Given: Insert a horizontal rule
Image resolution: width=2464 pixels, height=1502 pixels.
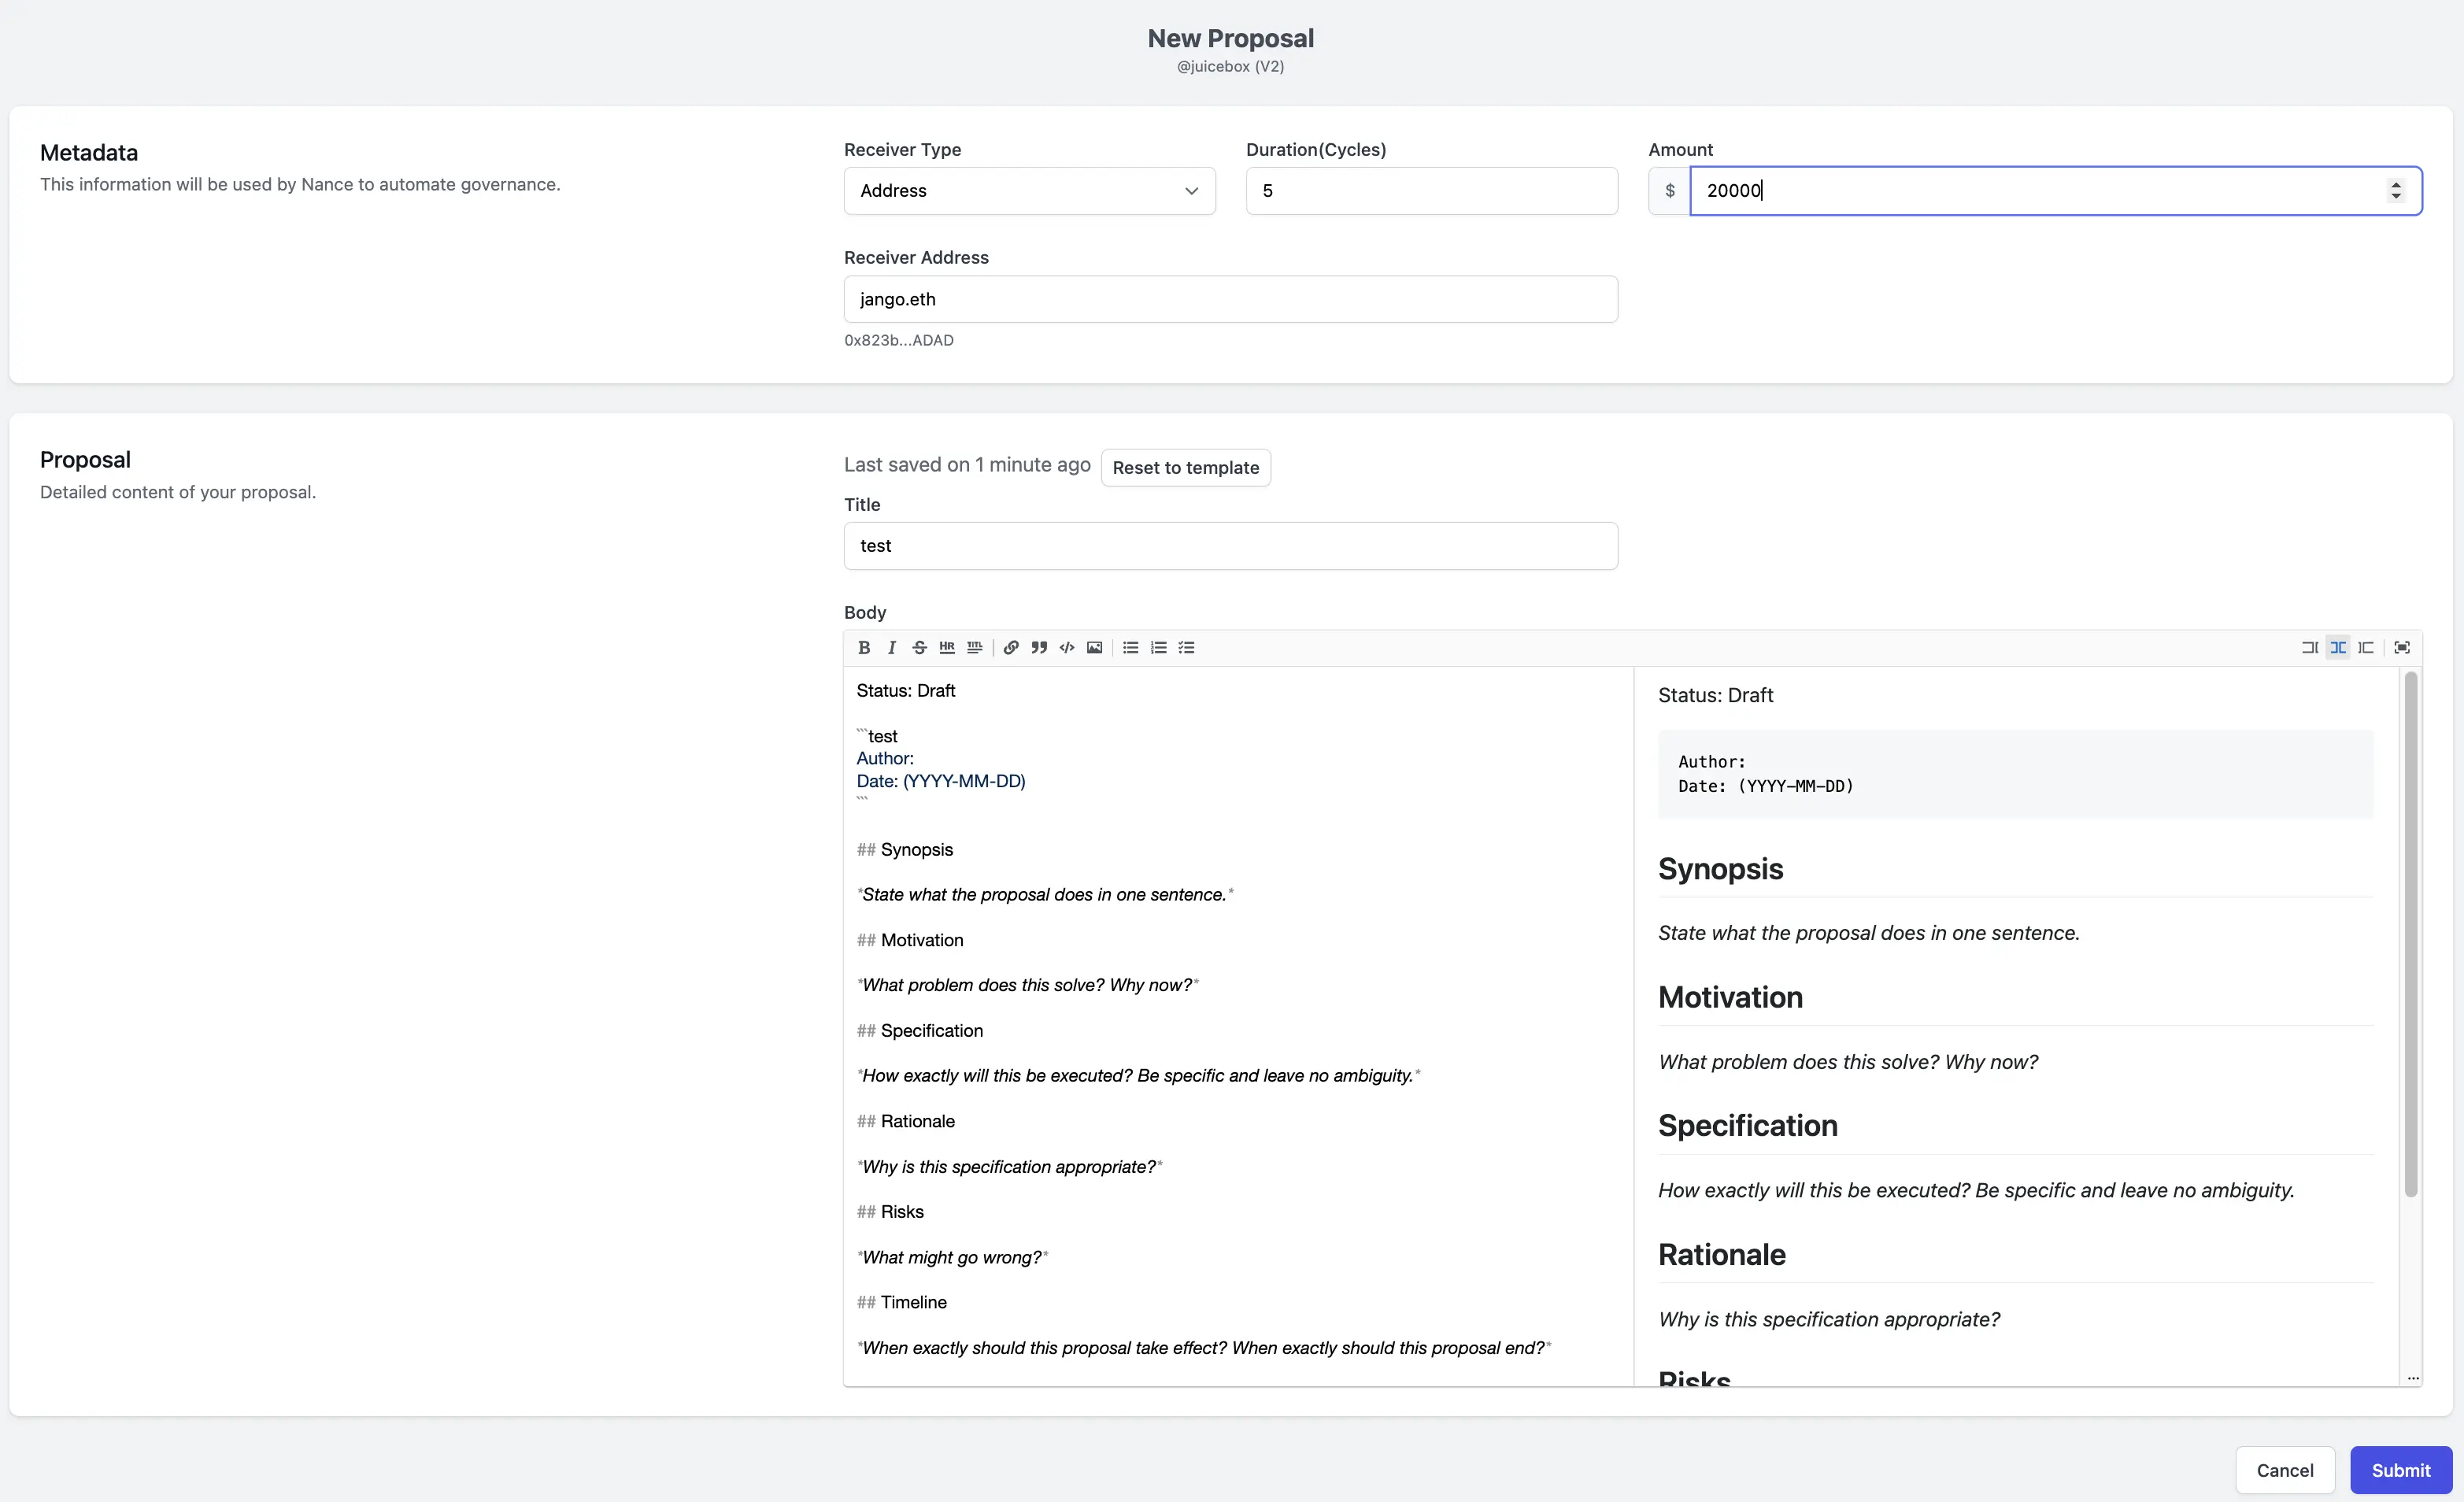Looking at the screenshot, I should pos(947,648).
